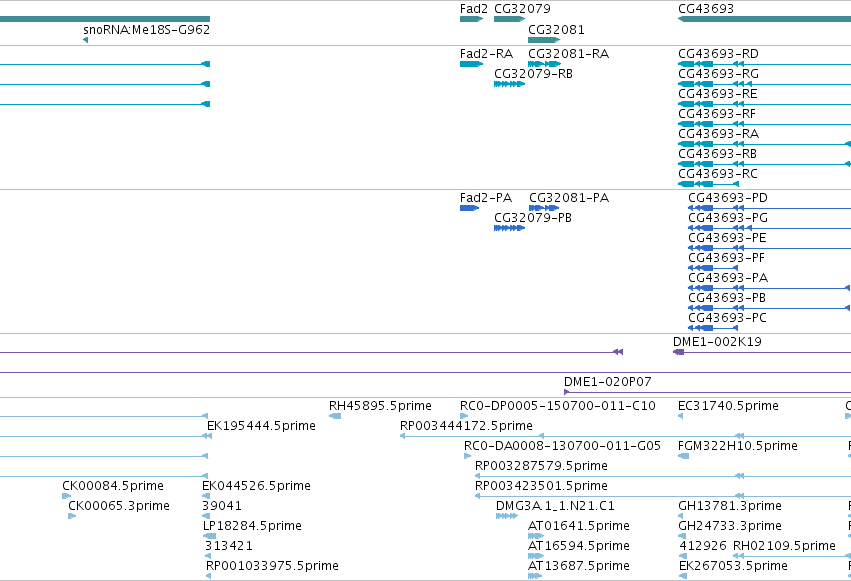The width and height of the screenshot is (851, 581).
Task: Click protein CG43693-PE
Action: click(x=727, y=238)
